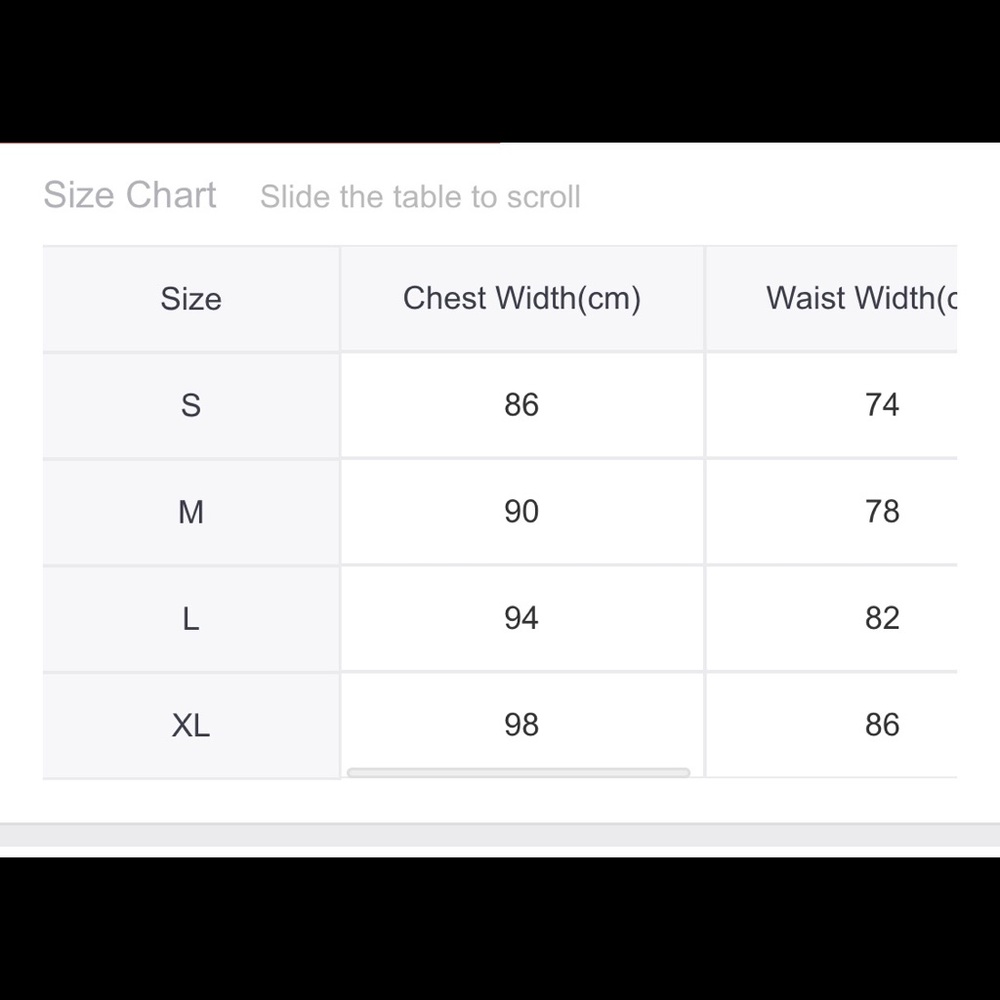Click waist width value 82 for size L
This screenshot has width=1000, height=1000.
(x=882, y=618)
